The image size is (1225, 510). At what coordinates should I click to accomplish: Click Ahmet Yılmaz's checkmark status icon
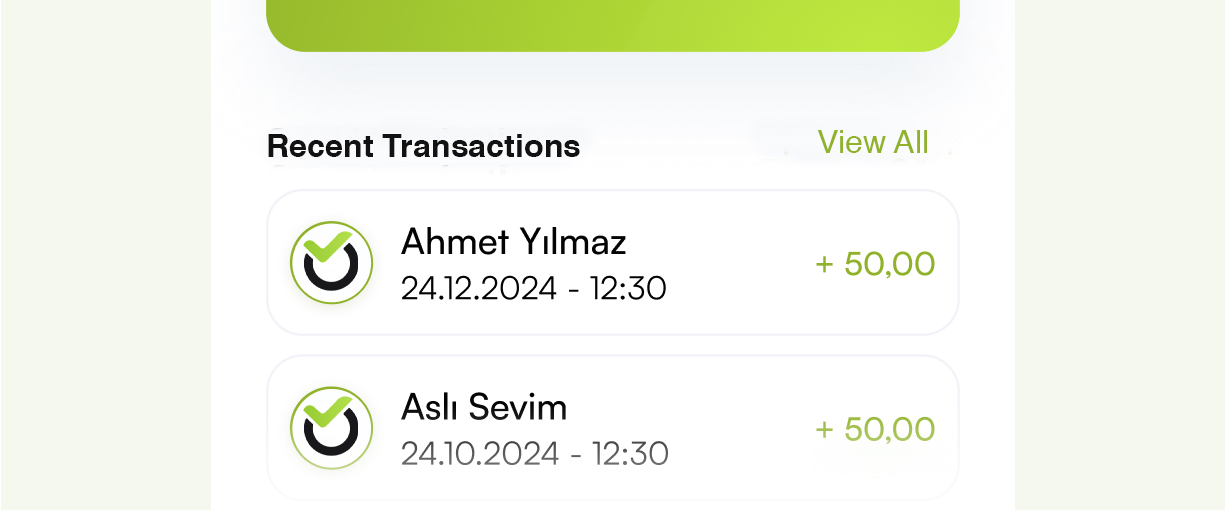[x=331, y=263]
